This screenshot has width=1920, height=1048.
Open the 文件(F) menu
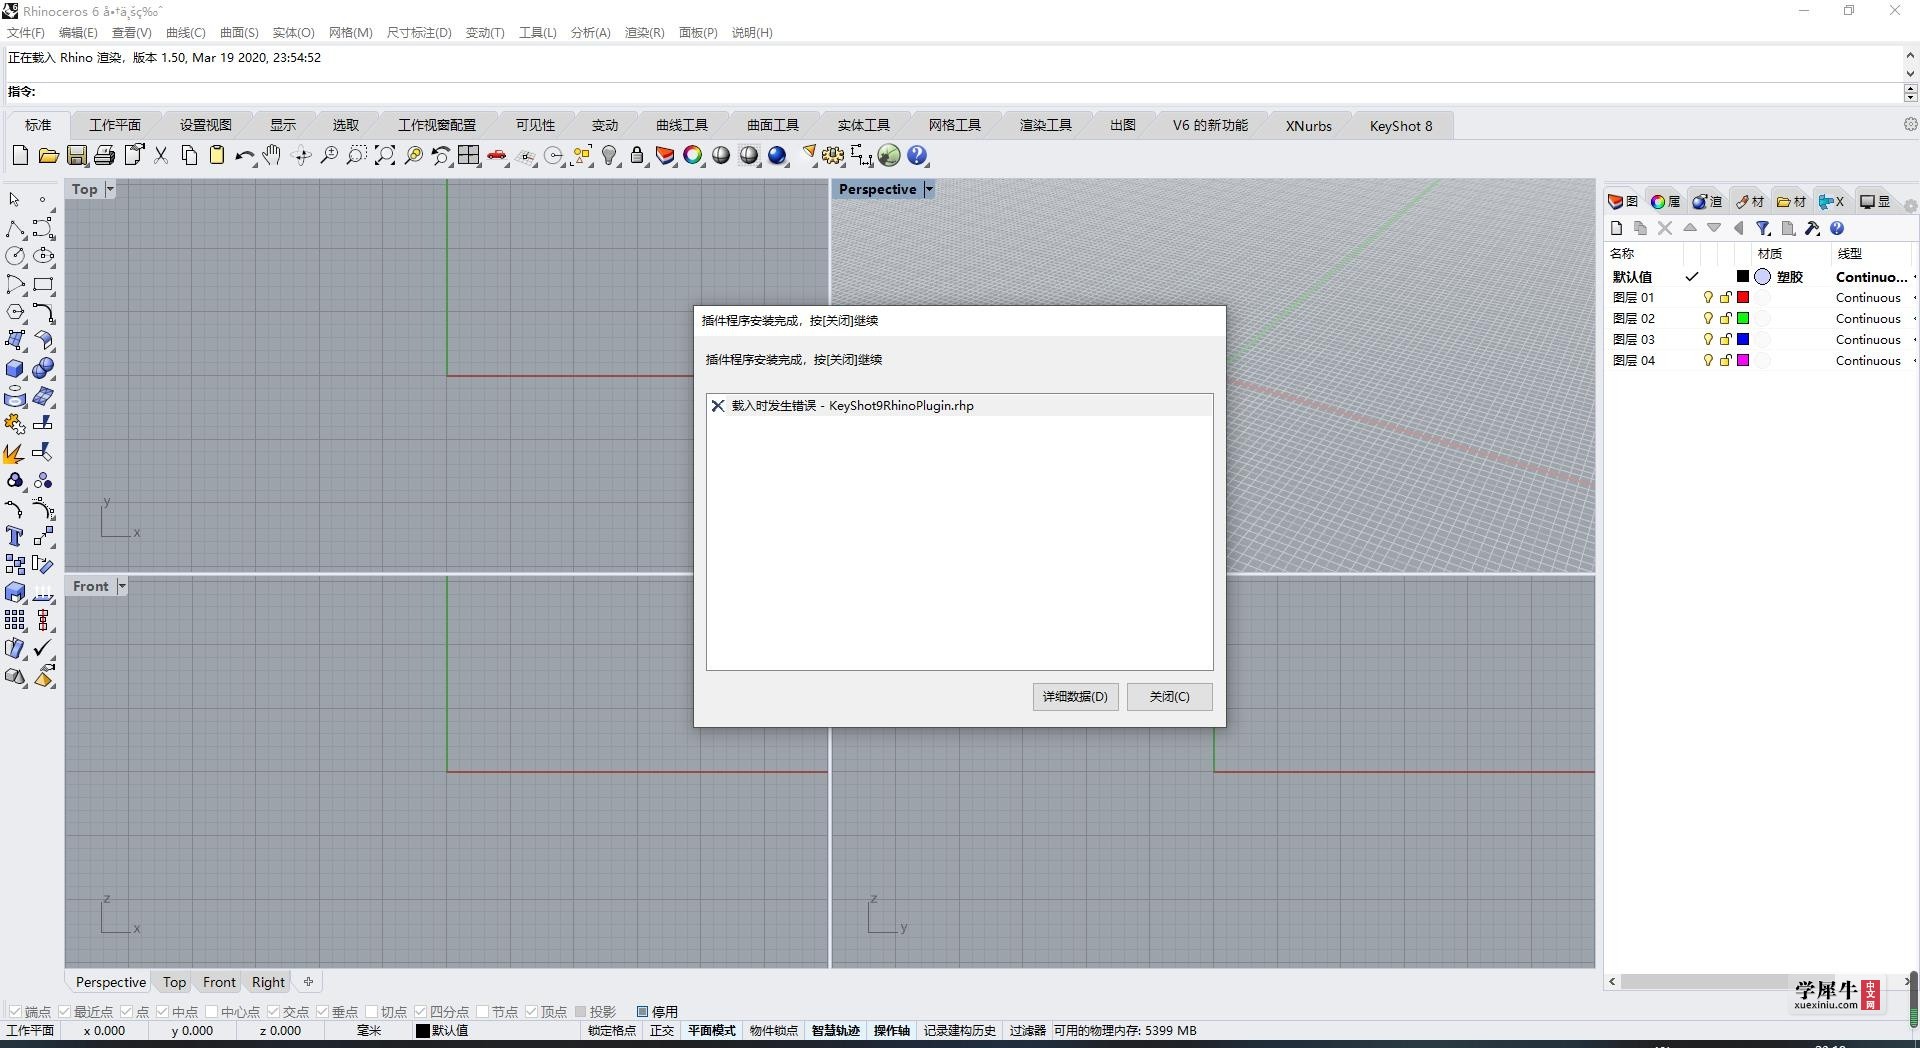click(26, 33)
